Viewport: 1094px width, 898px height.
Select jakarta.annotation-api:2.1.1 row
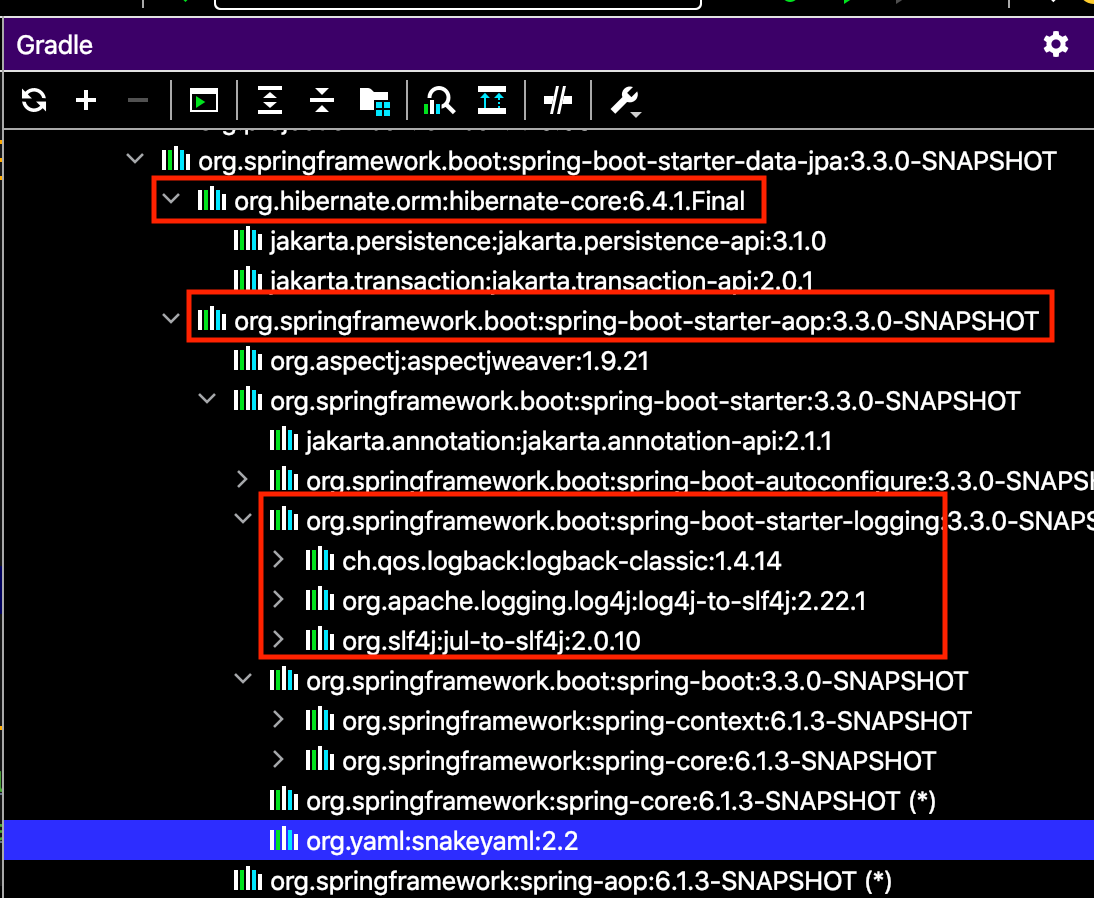click(548, 441)
